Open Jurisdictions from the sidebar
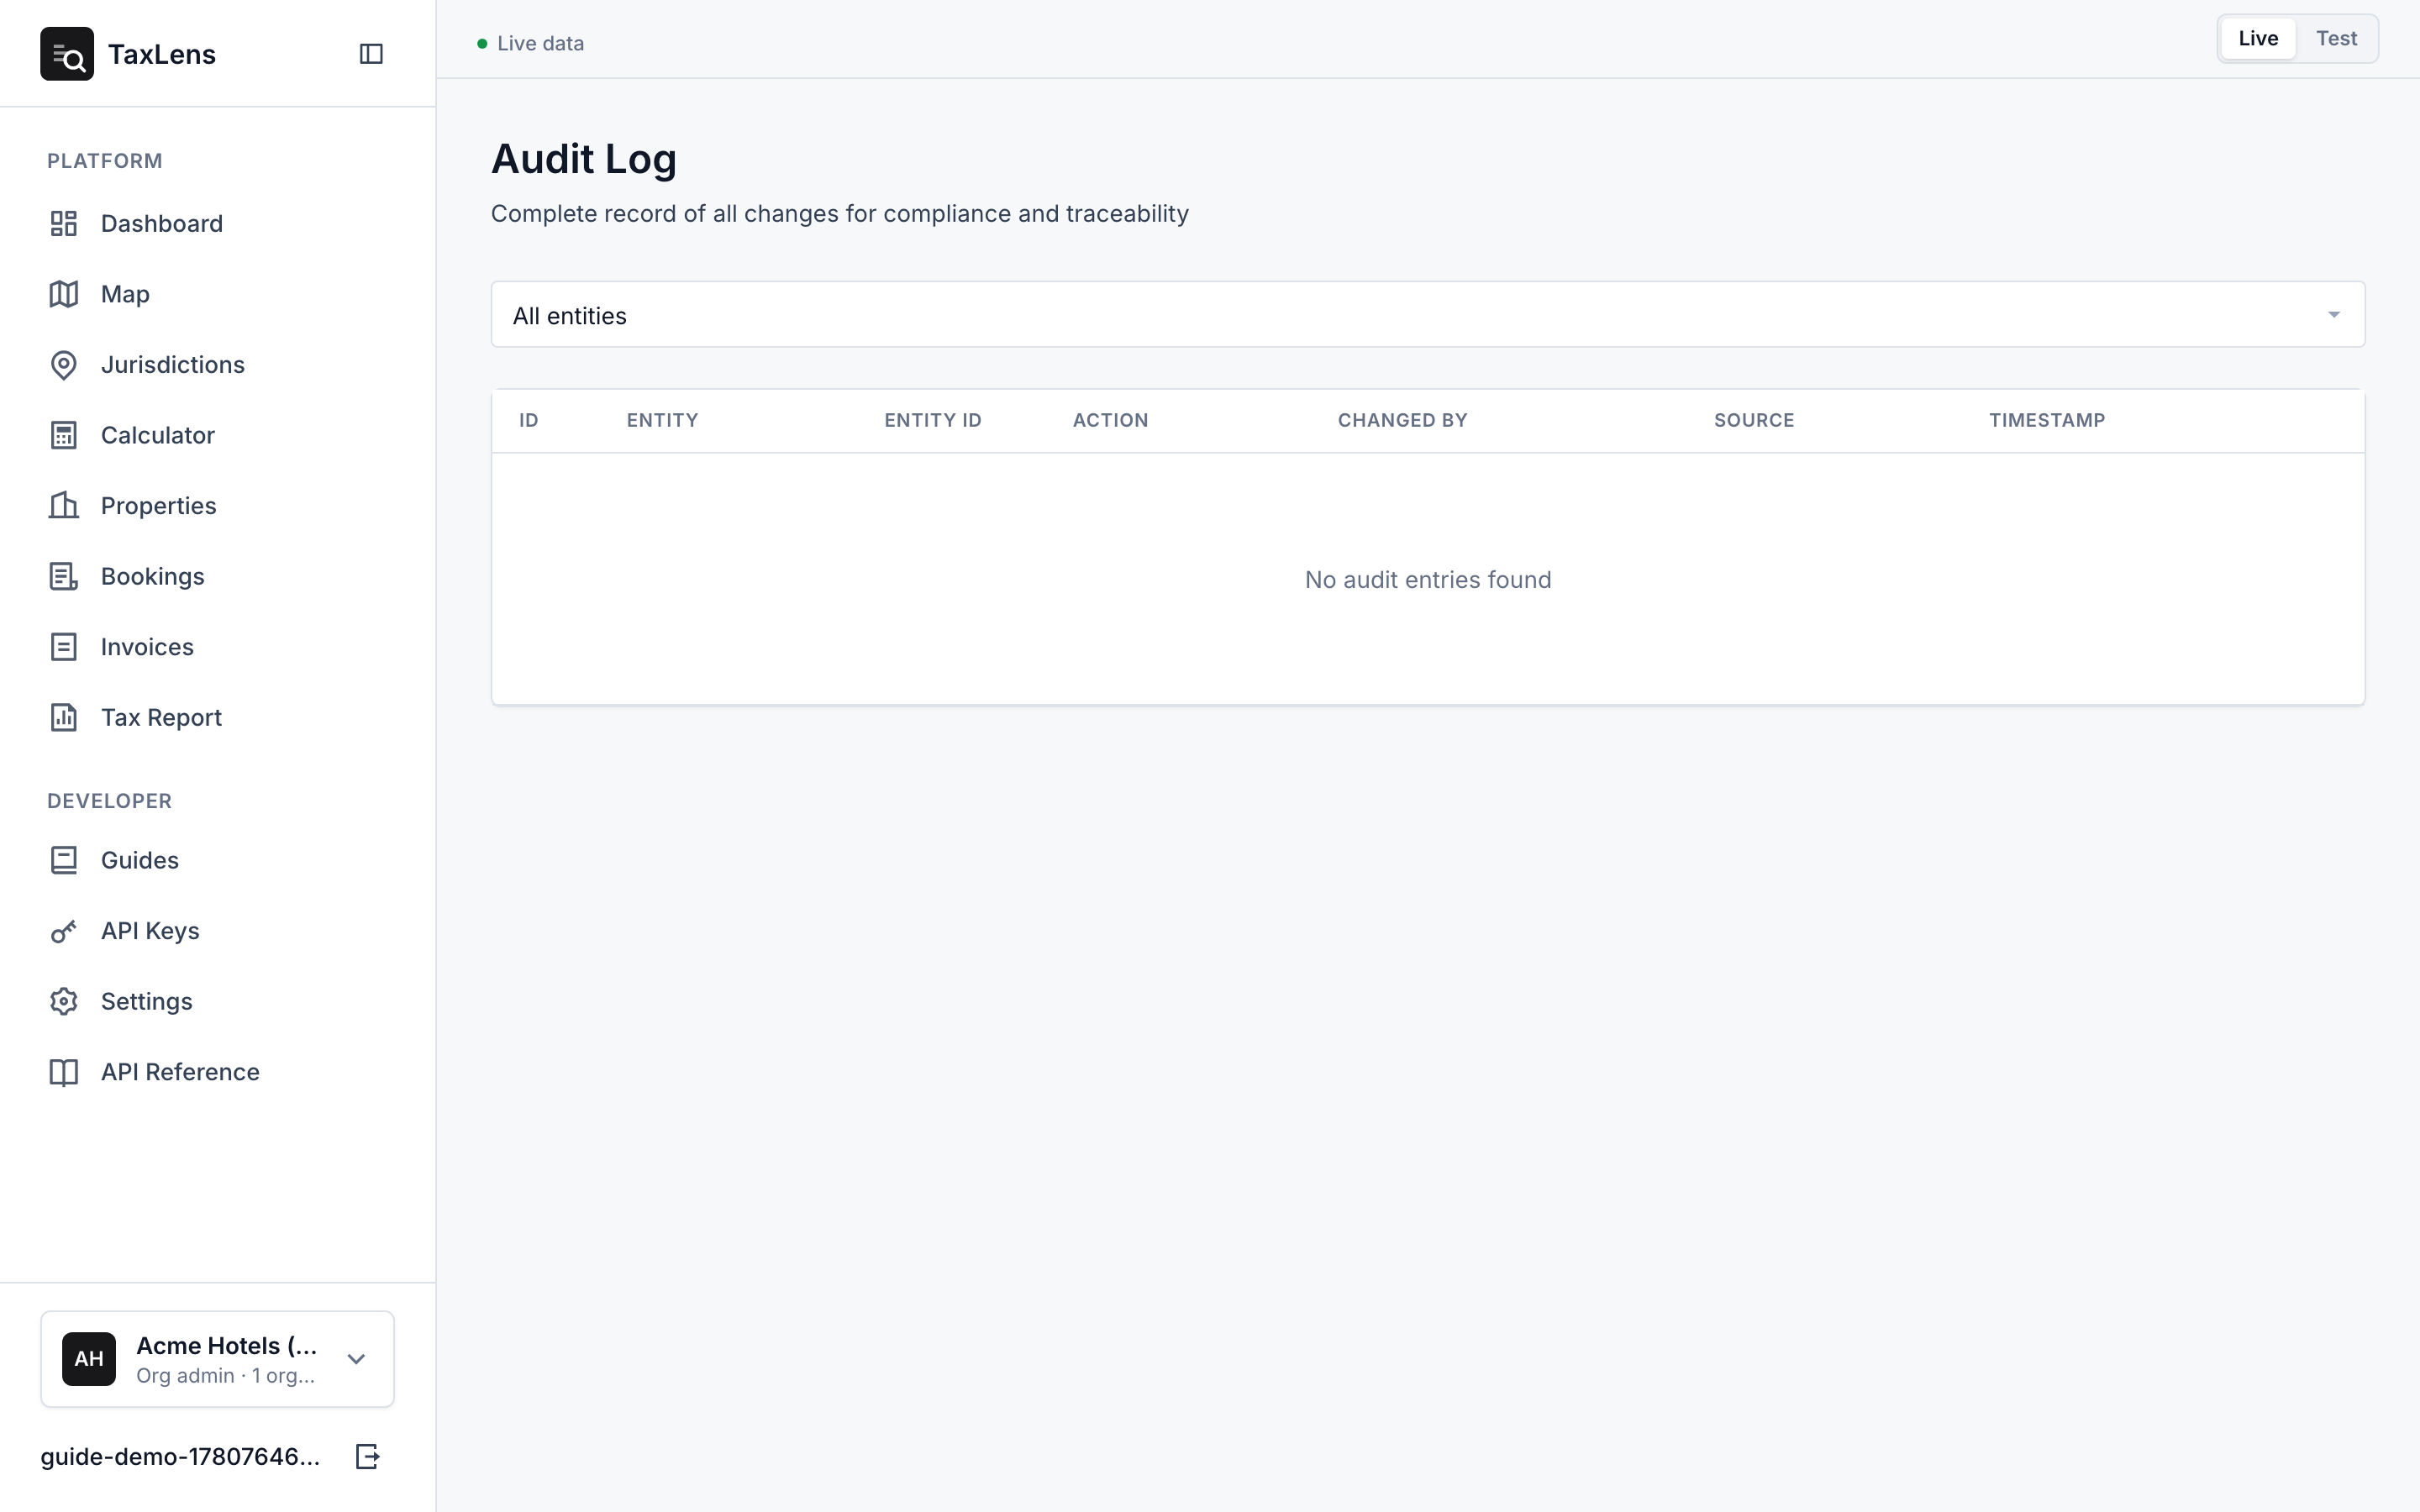Screen dimensions: 2420x1512 click(x=217, y=365)
